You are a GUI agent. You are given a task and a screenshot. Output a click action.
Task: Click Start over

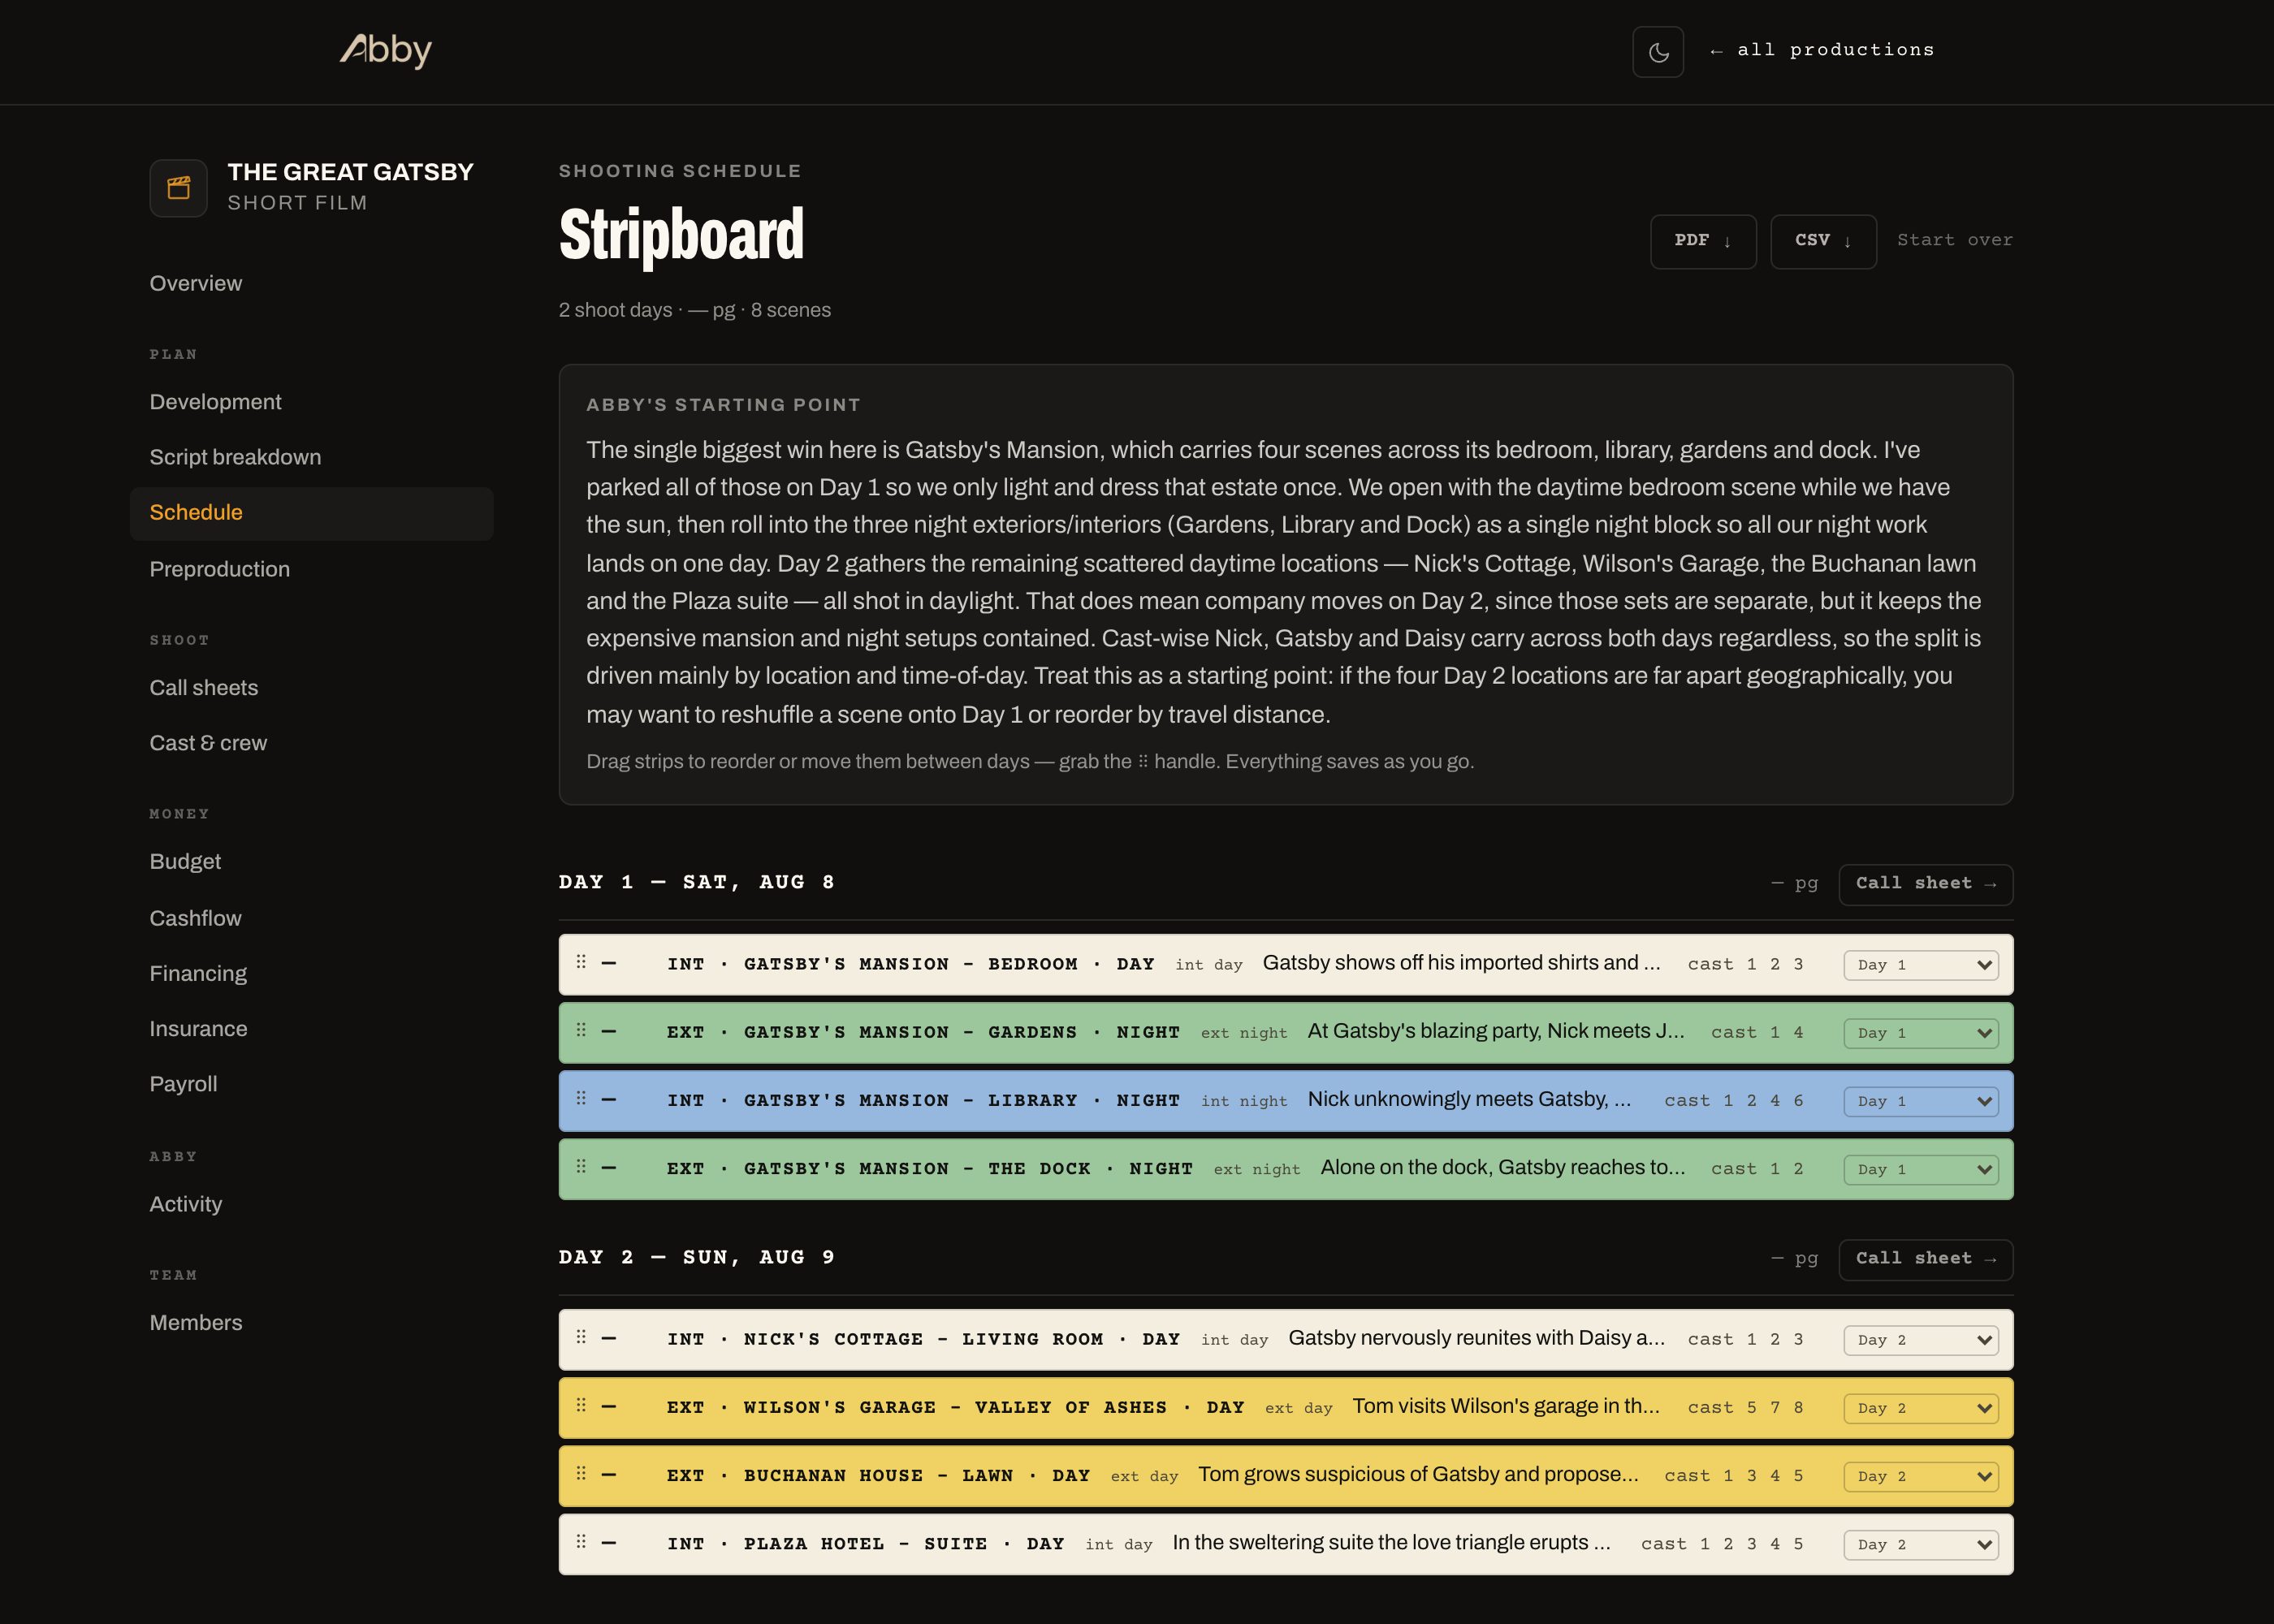coord(1955,240)
